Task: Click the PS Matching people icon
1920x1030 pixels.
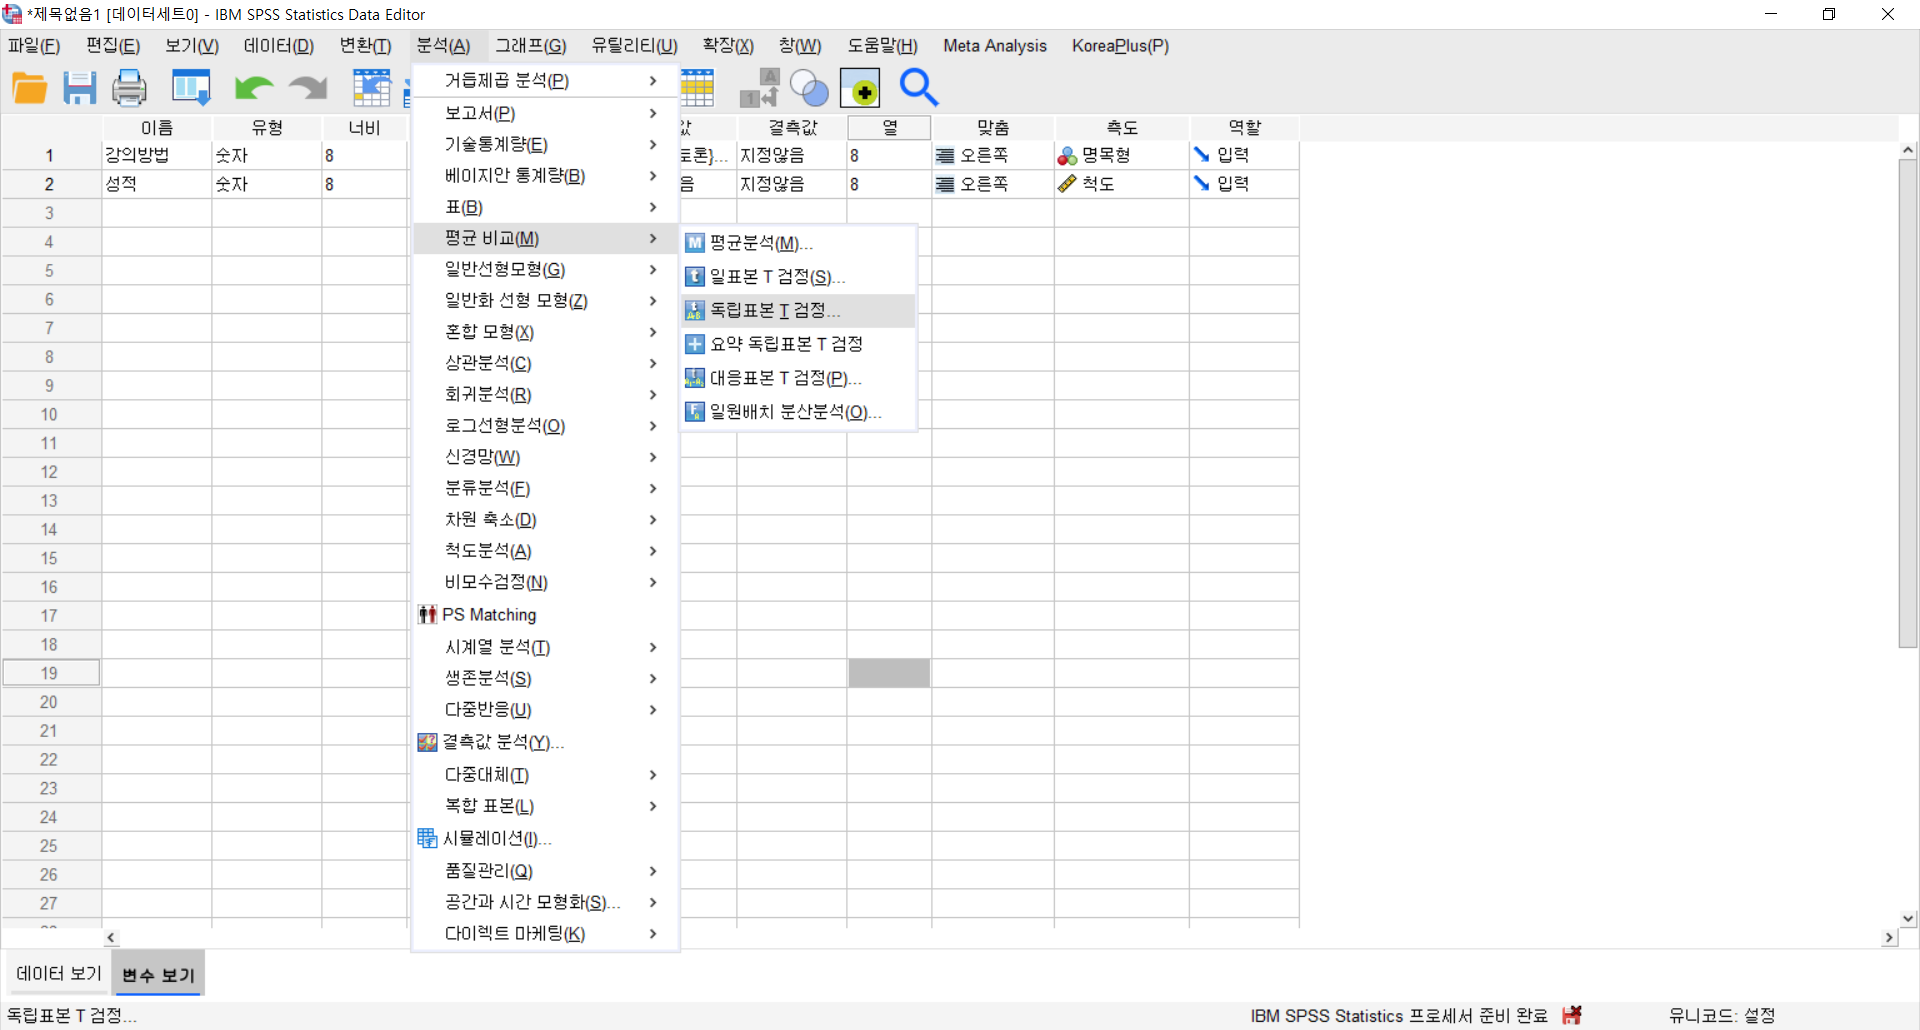Action: click(428, 615)
